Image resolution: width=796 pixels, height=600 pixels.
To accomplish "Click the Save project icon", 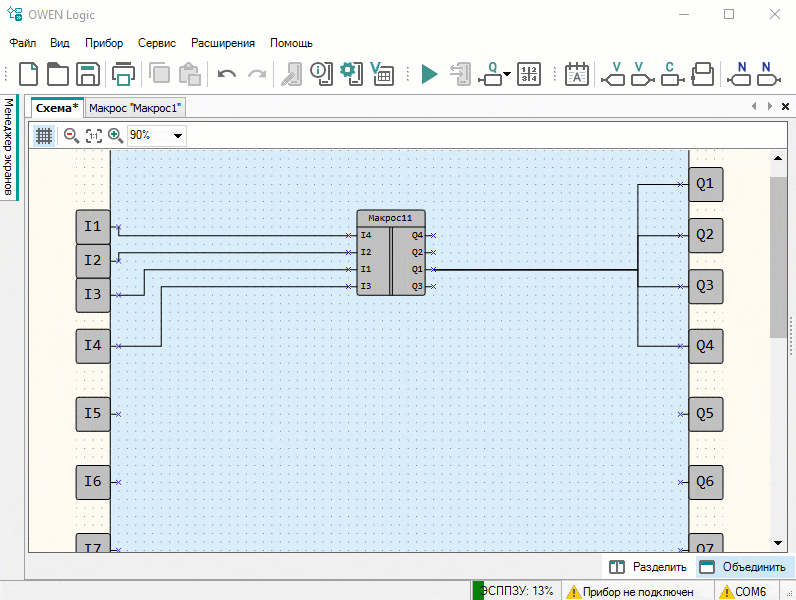I will click(88, 74).
